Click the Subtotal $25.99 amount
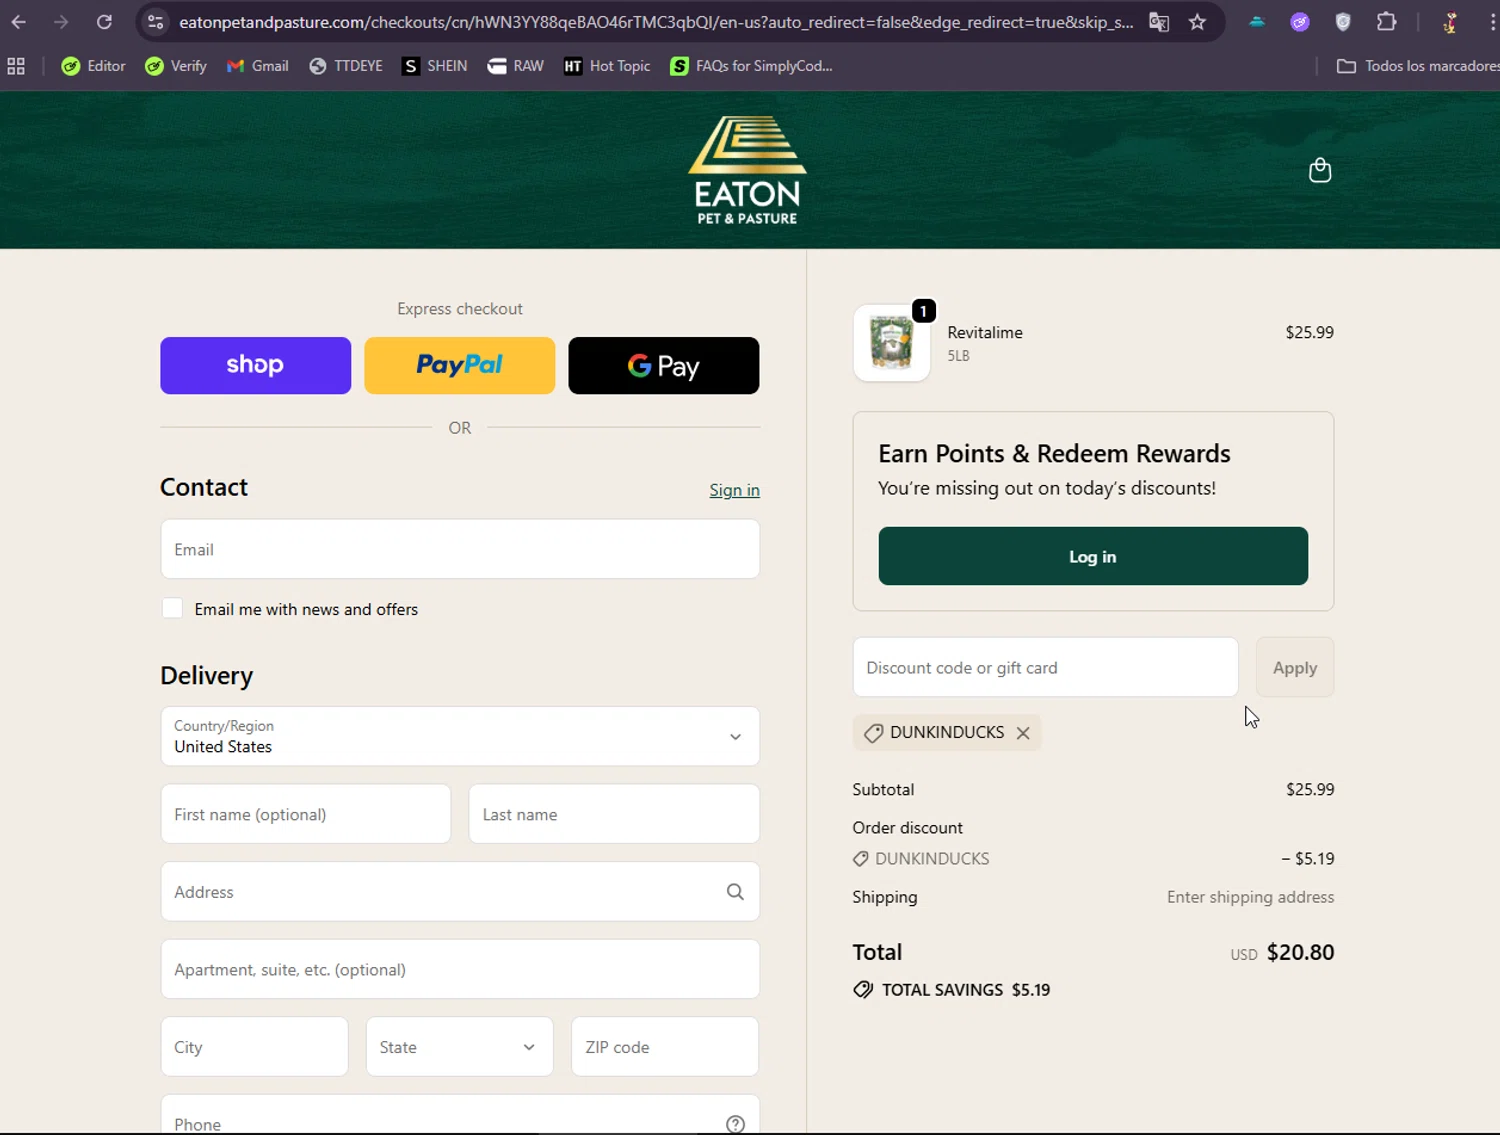The height and width of the screenshot is (1135, 1500). coord(1310,789)
